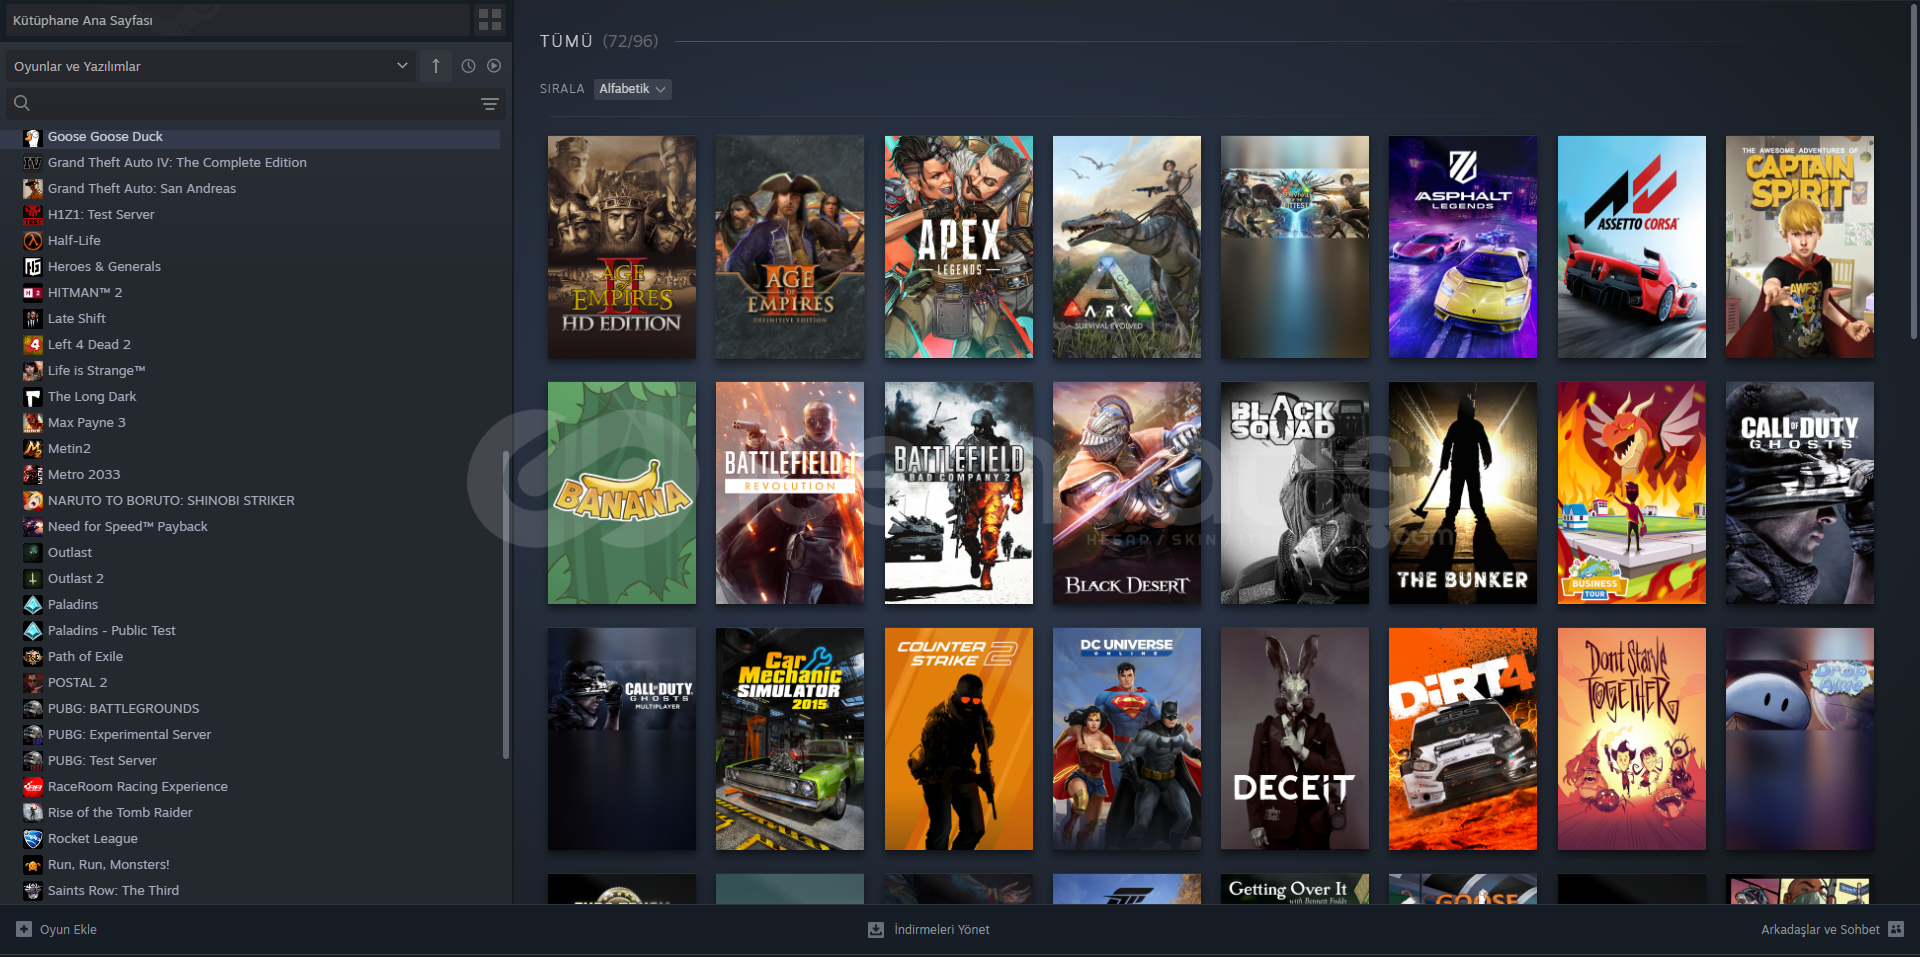Viewport: 1920px width, 957px height.
Task: Click Goose Goose Duck game icon
Action: 33,137
